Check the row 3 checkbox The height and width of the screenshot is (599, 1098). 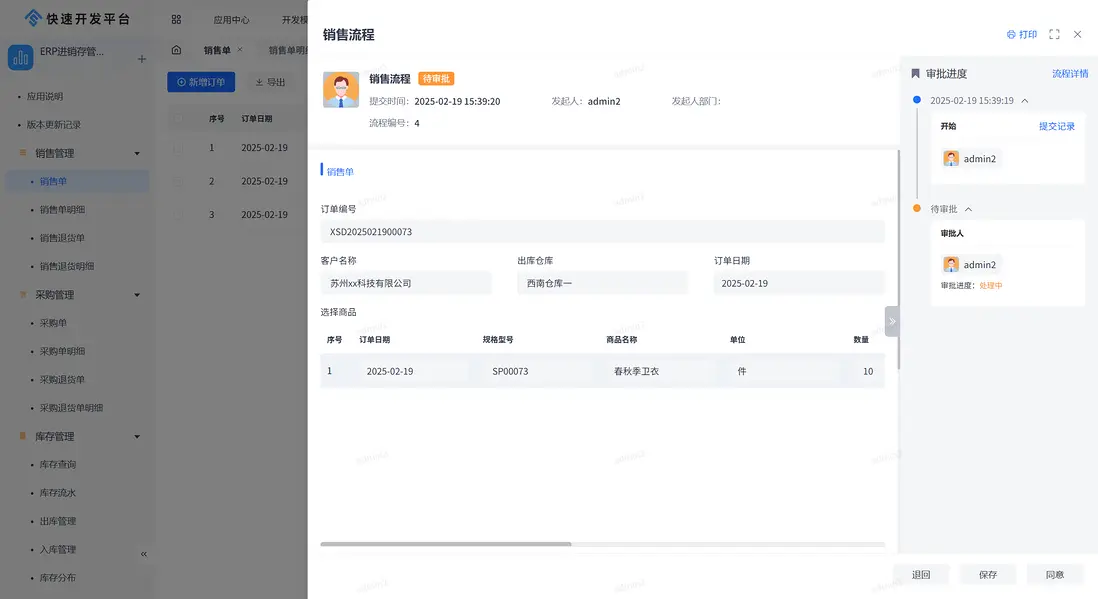pyautogui.click(x=178, y=214)
